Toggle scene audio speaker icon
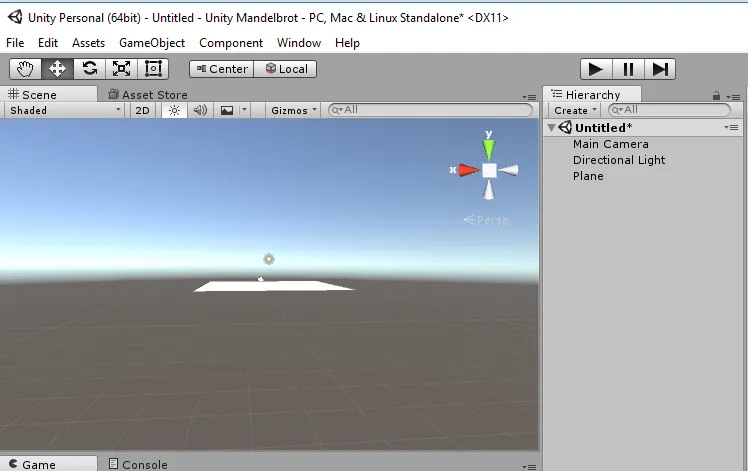Image resolution: width=748 pixels, height=471 pixels. [x=200, y=110]
